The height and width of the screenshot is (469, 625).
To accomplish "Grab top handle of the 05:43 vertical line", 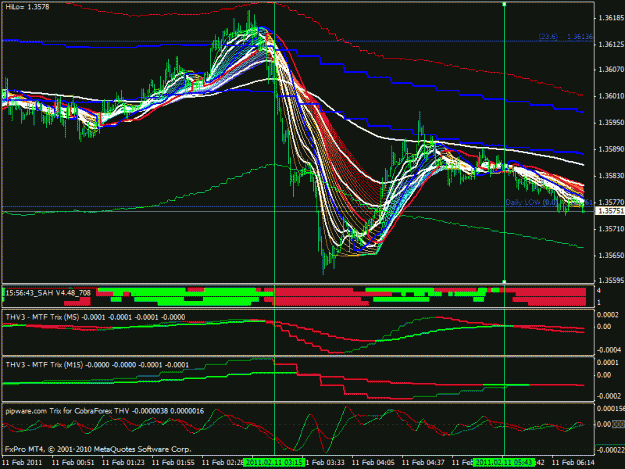I will (x=504, y=4).
